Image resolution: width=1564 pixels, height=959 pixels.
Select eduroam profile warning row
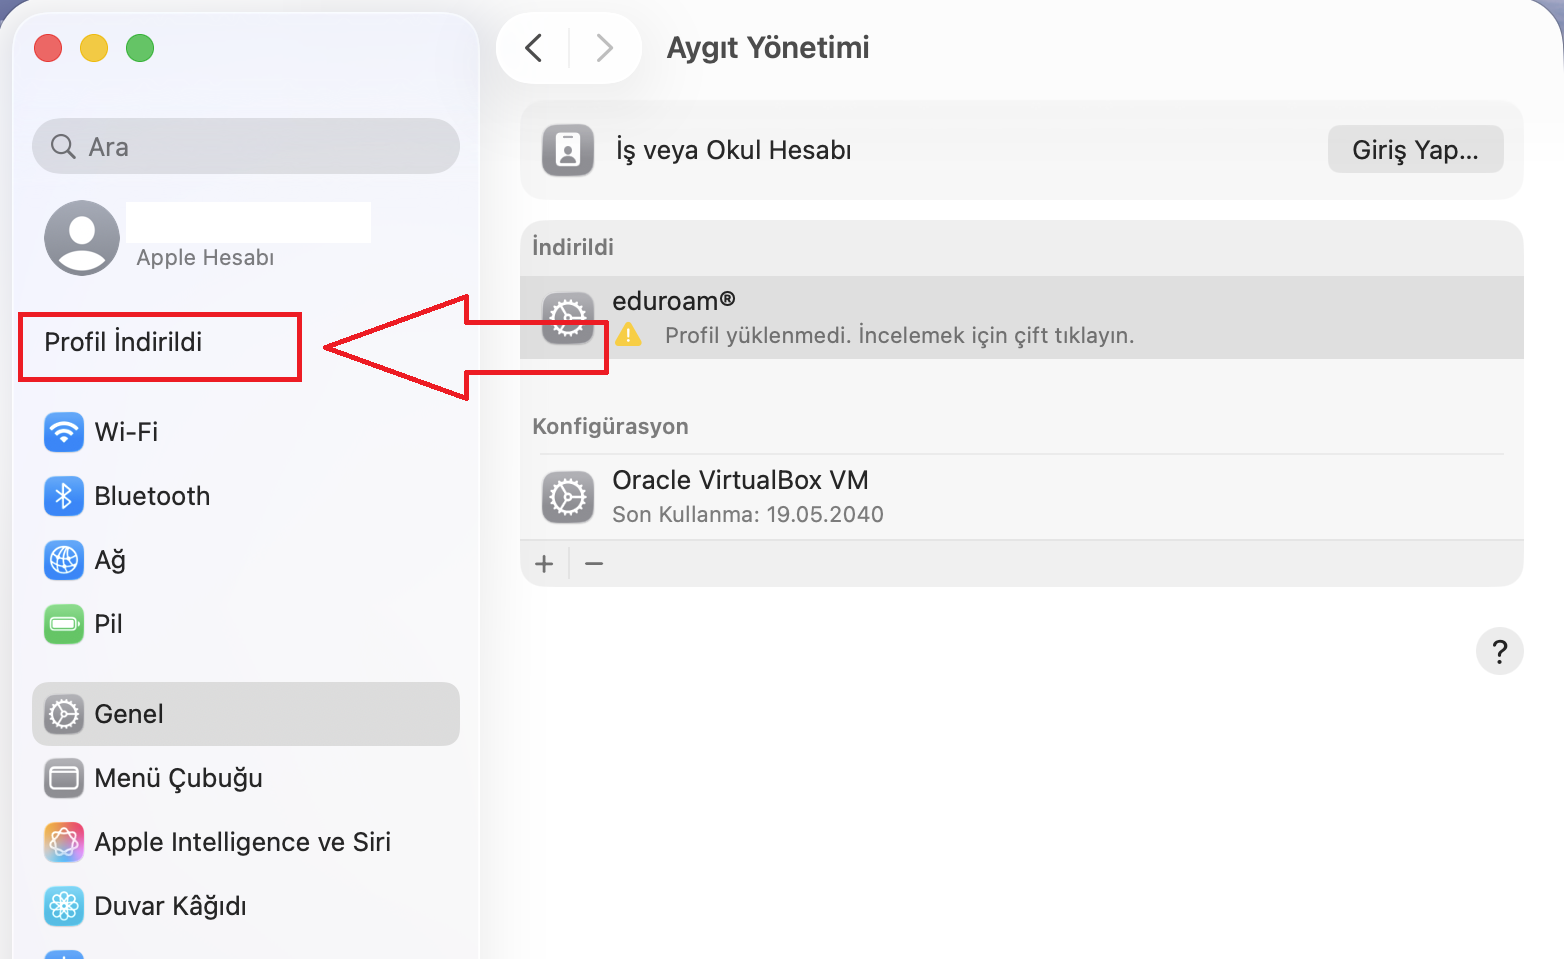tap(898, 318)
